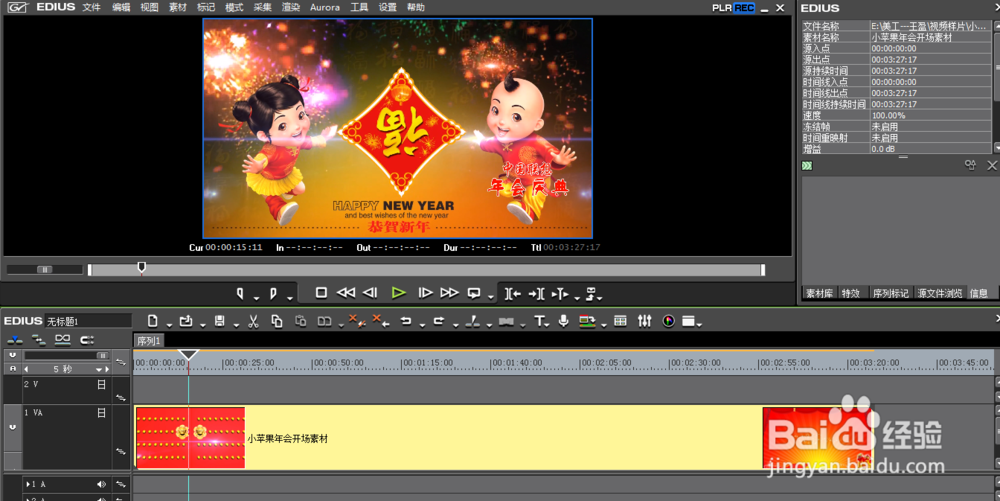The image size is (1000, 501).
Task: Click the Export sequence icon
Action: click(587, 321)
